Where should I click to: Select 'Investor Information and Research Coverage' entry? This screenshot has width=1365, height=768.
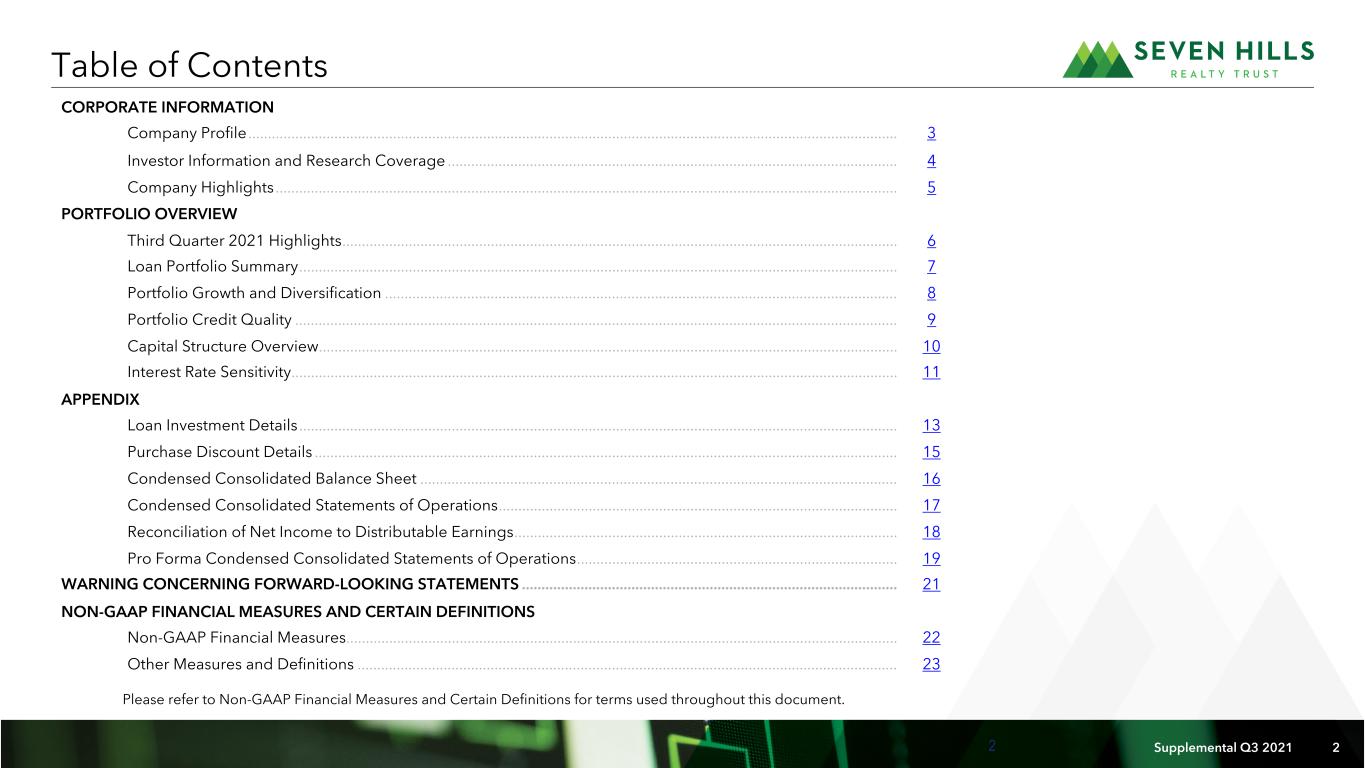pos(286,160)
